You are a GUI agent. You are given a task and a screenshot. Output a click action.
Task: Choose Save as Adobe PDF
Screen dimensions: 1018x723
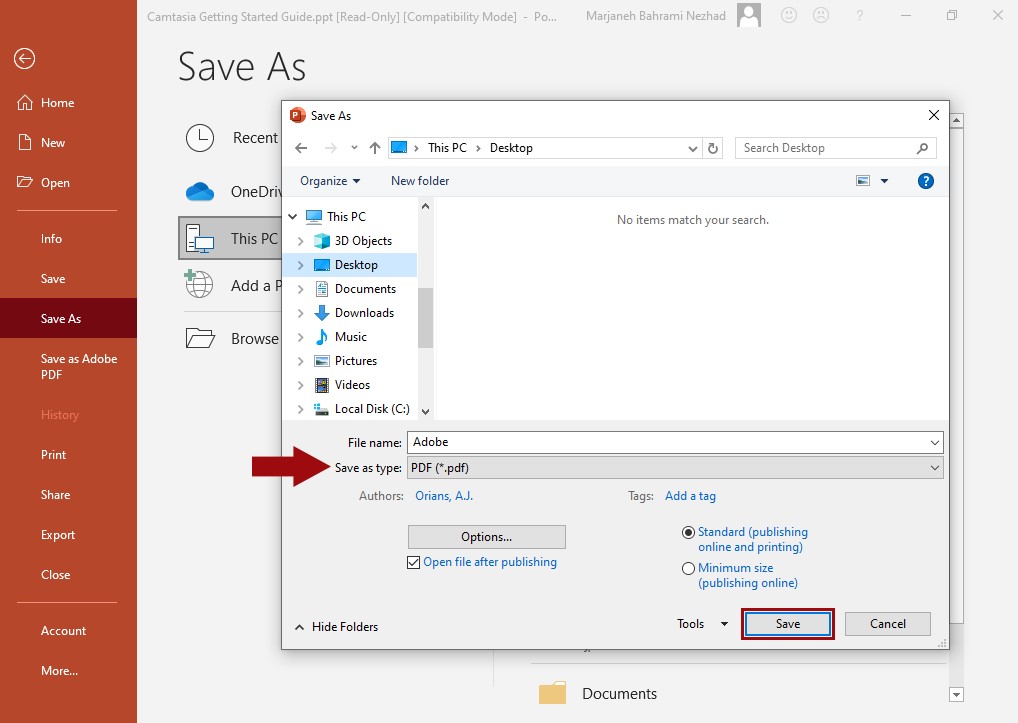tap(79, 367)
